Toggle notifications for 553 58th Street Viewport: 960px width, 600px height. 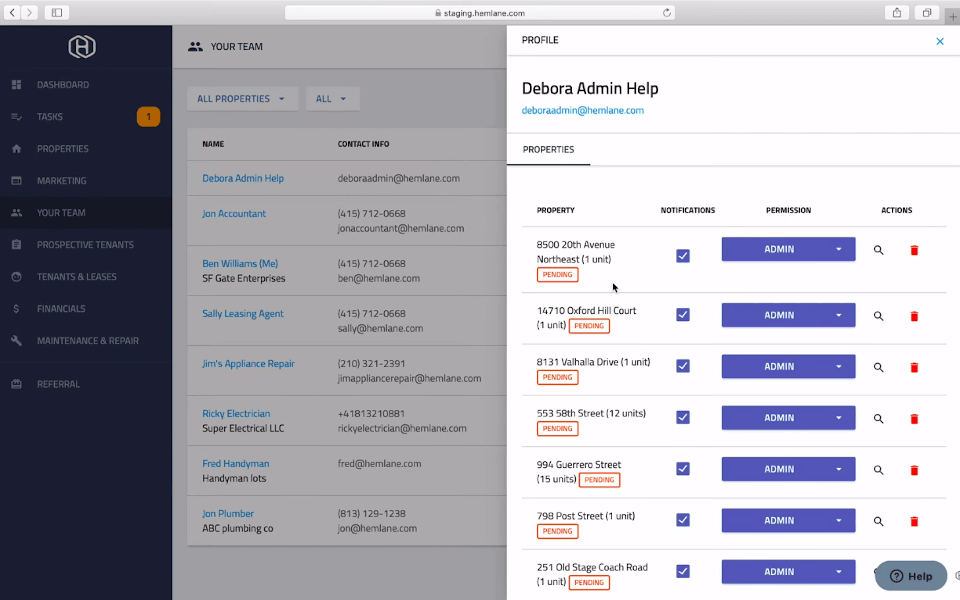(x=683, y=418)
